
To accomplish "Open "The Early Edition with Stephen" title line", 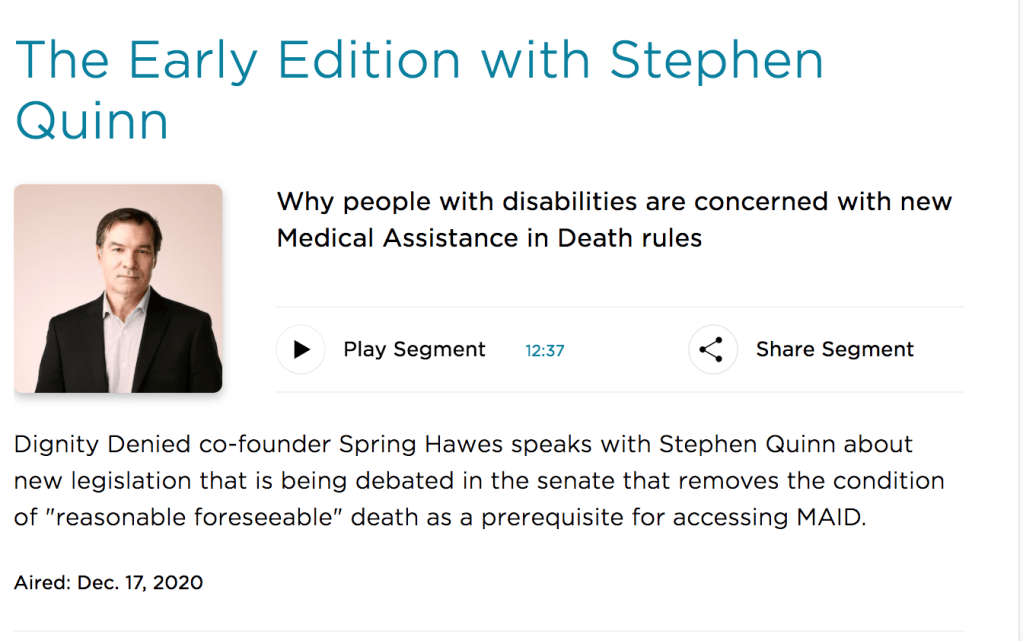I will click(x=420, y=60).
